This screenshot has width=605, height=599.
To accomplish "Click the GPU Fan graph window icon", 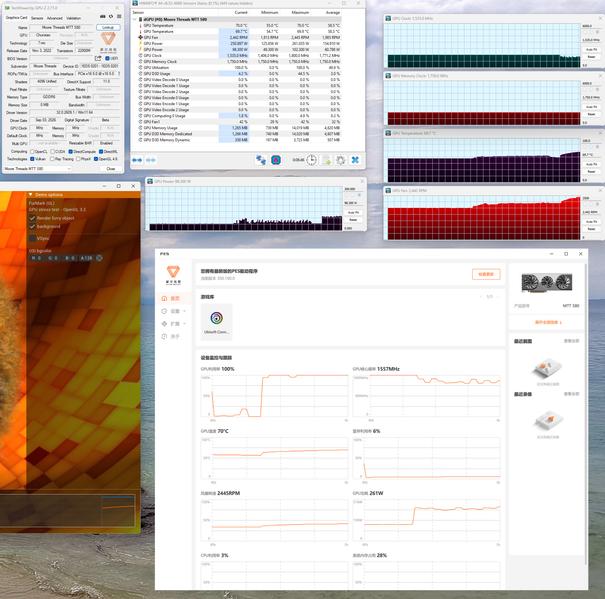I will [388, 191].
